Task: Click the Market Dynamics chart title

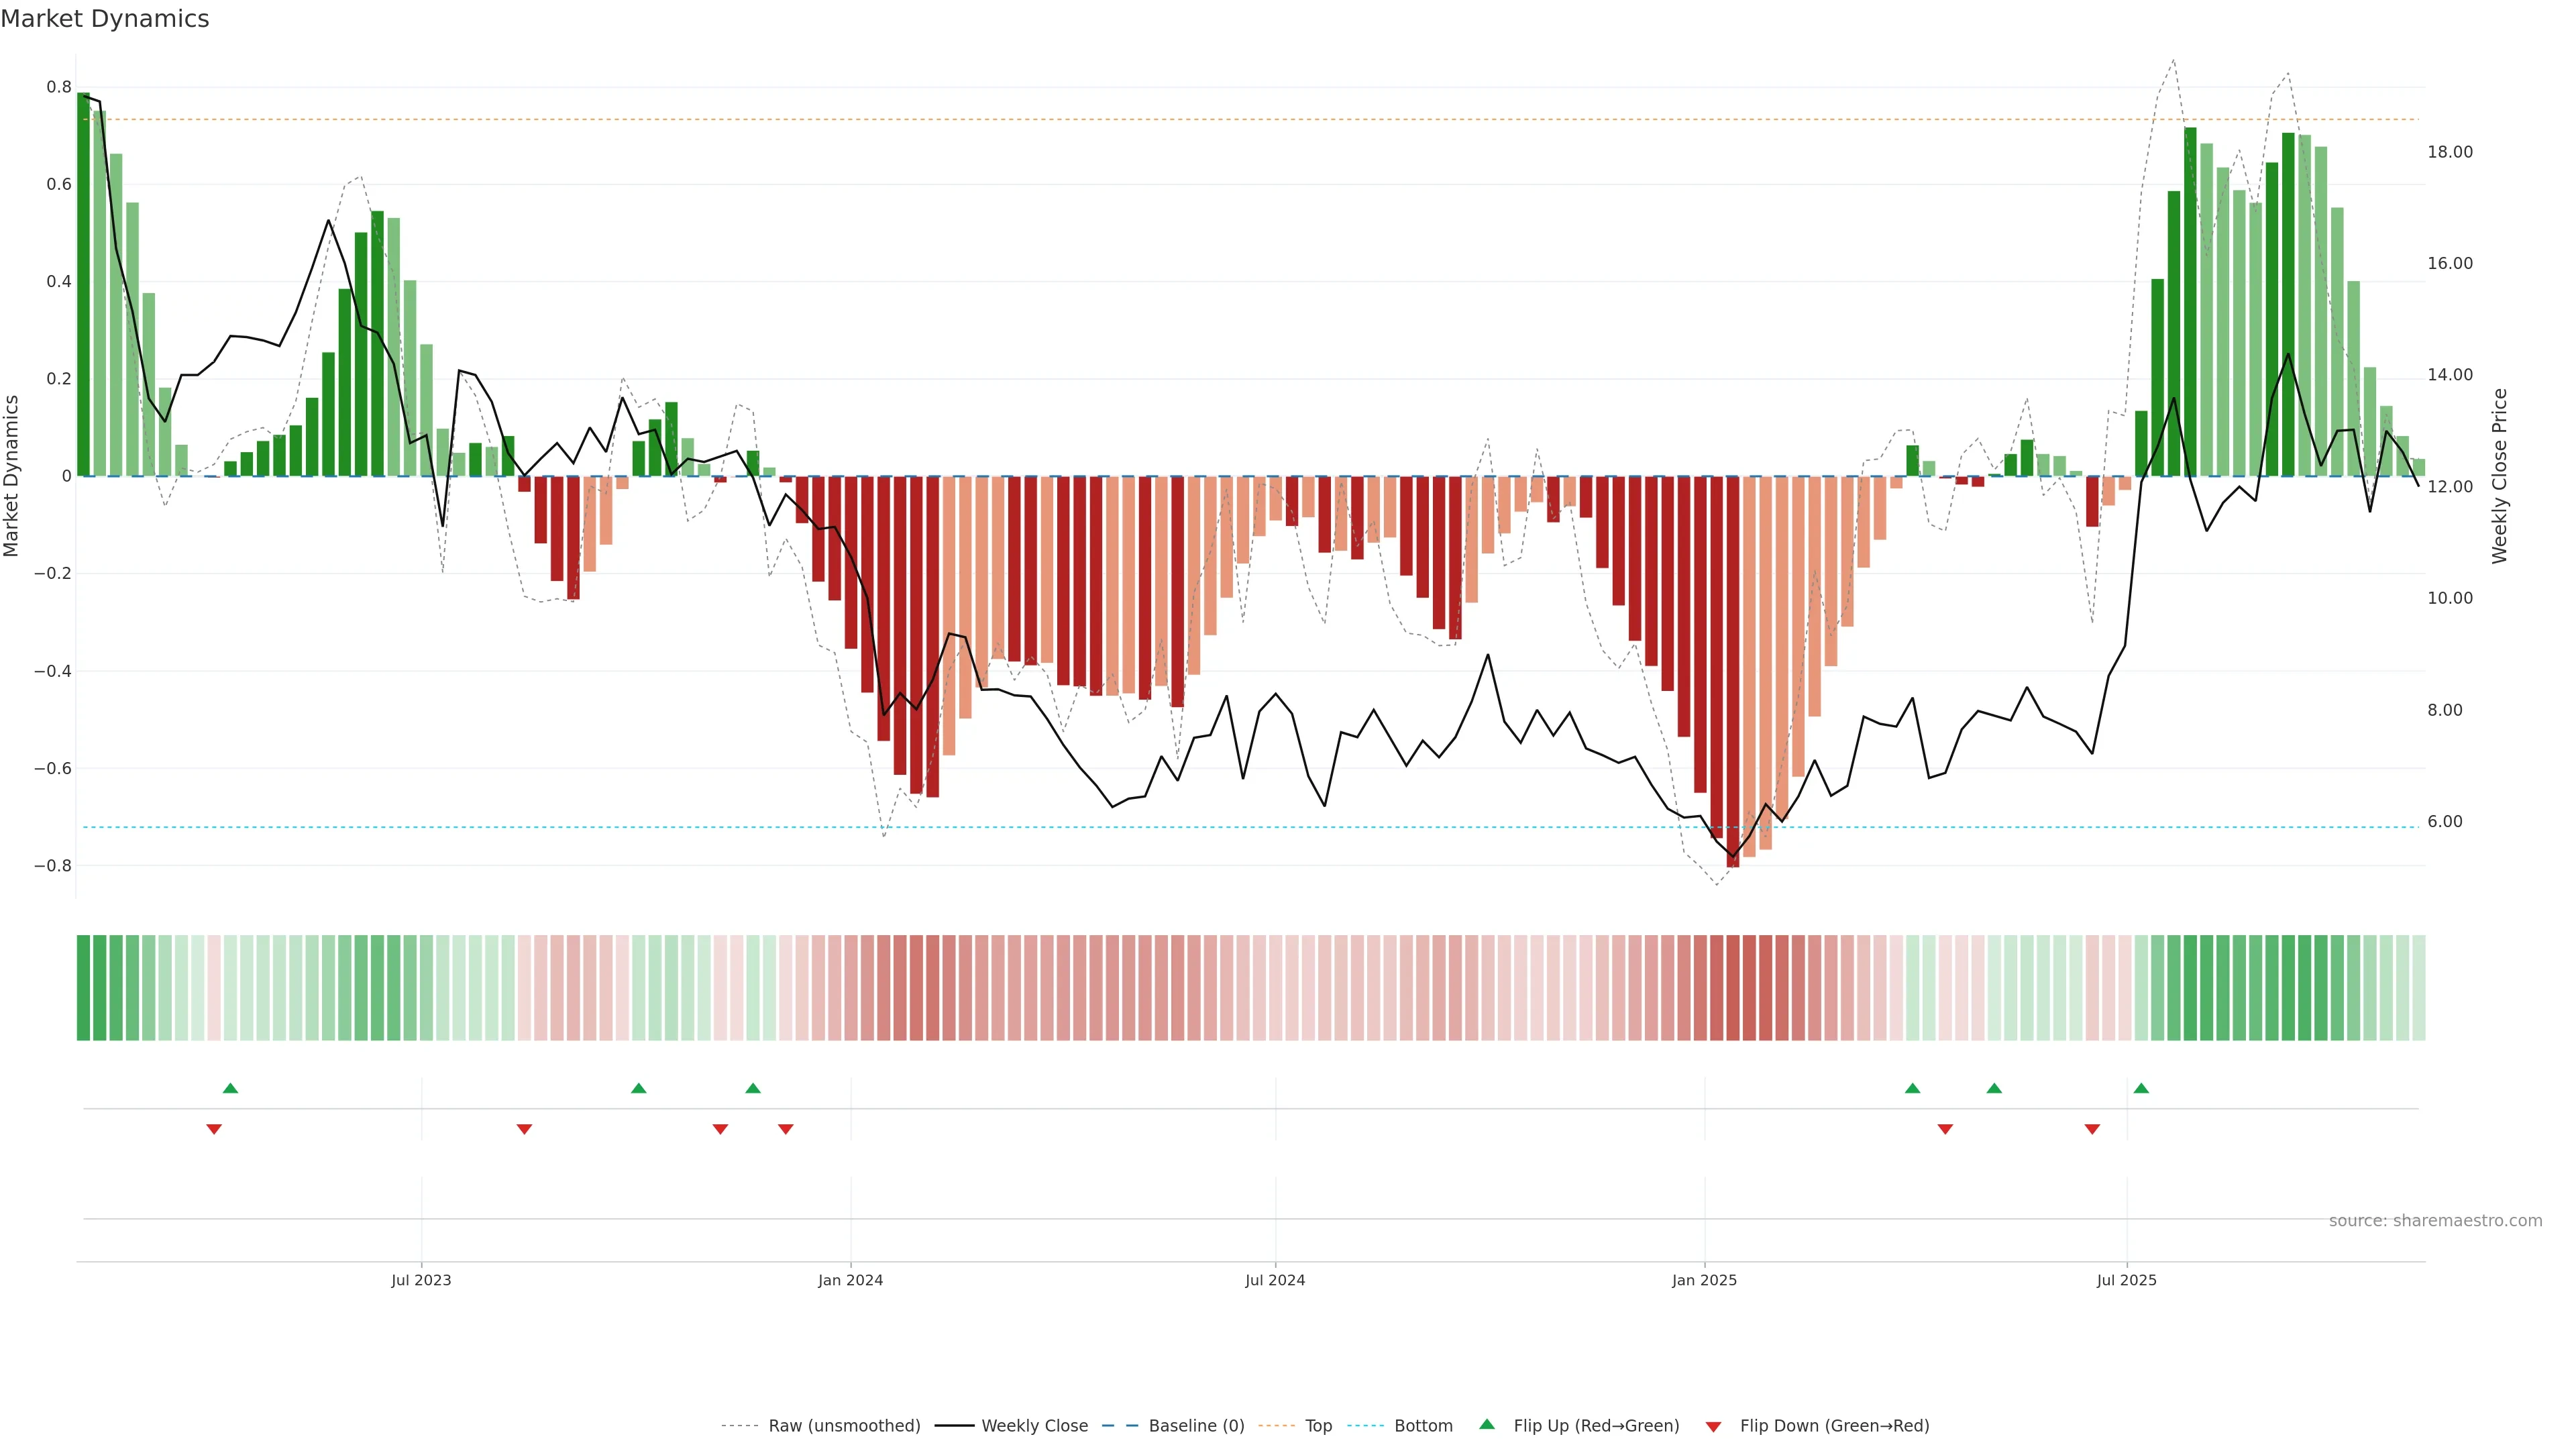Action: click(105, 19)
